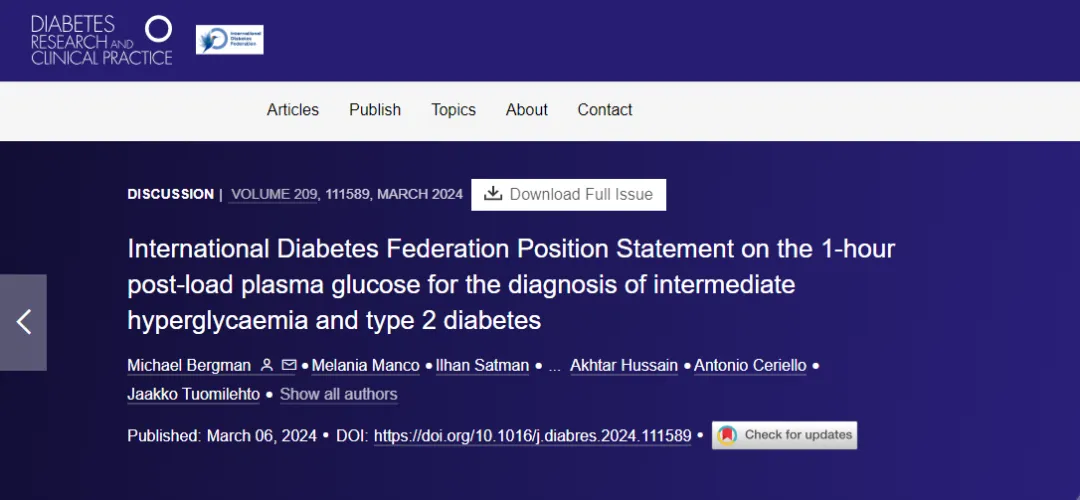Click the download icon in Download Full Issue
The width and height of the screenshot is (1080, 500).
point(492,194)
